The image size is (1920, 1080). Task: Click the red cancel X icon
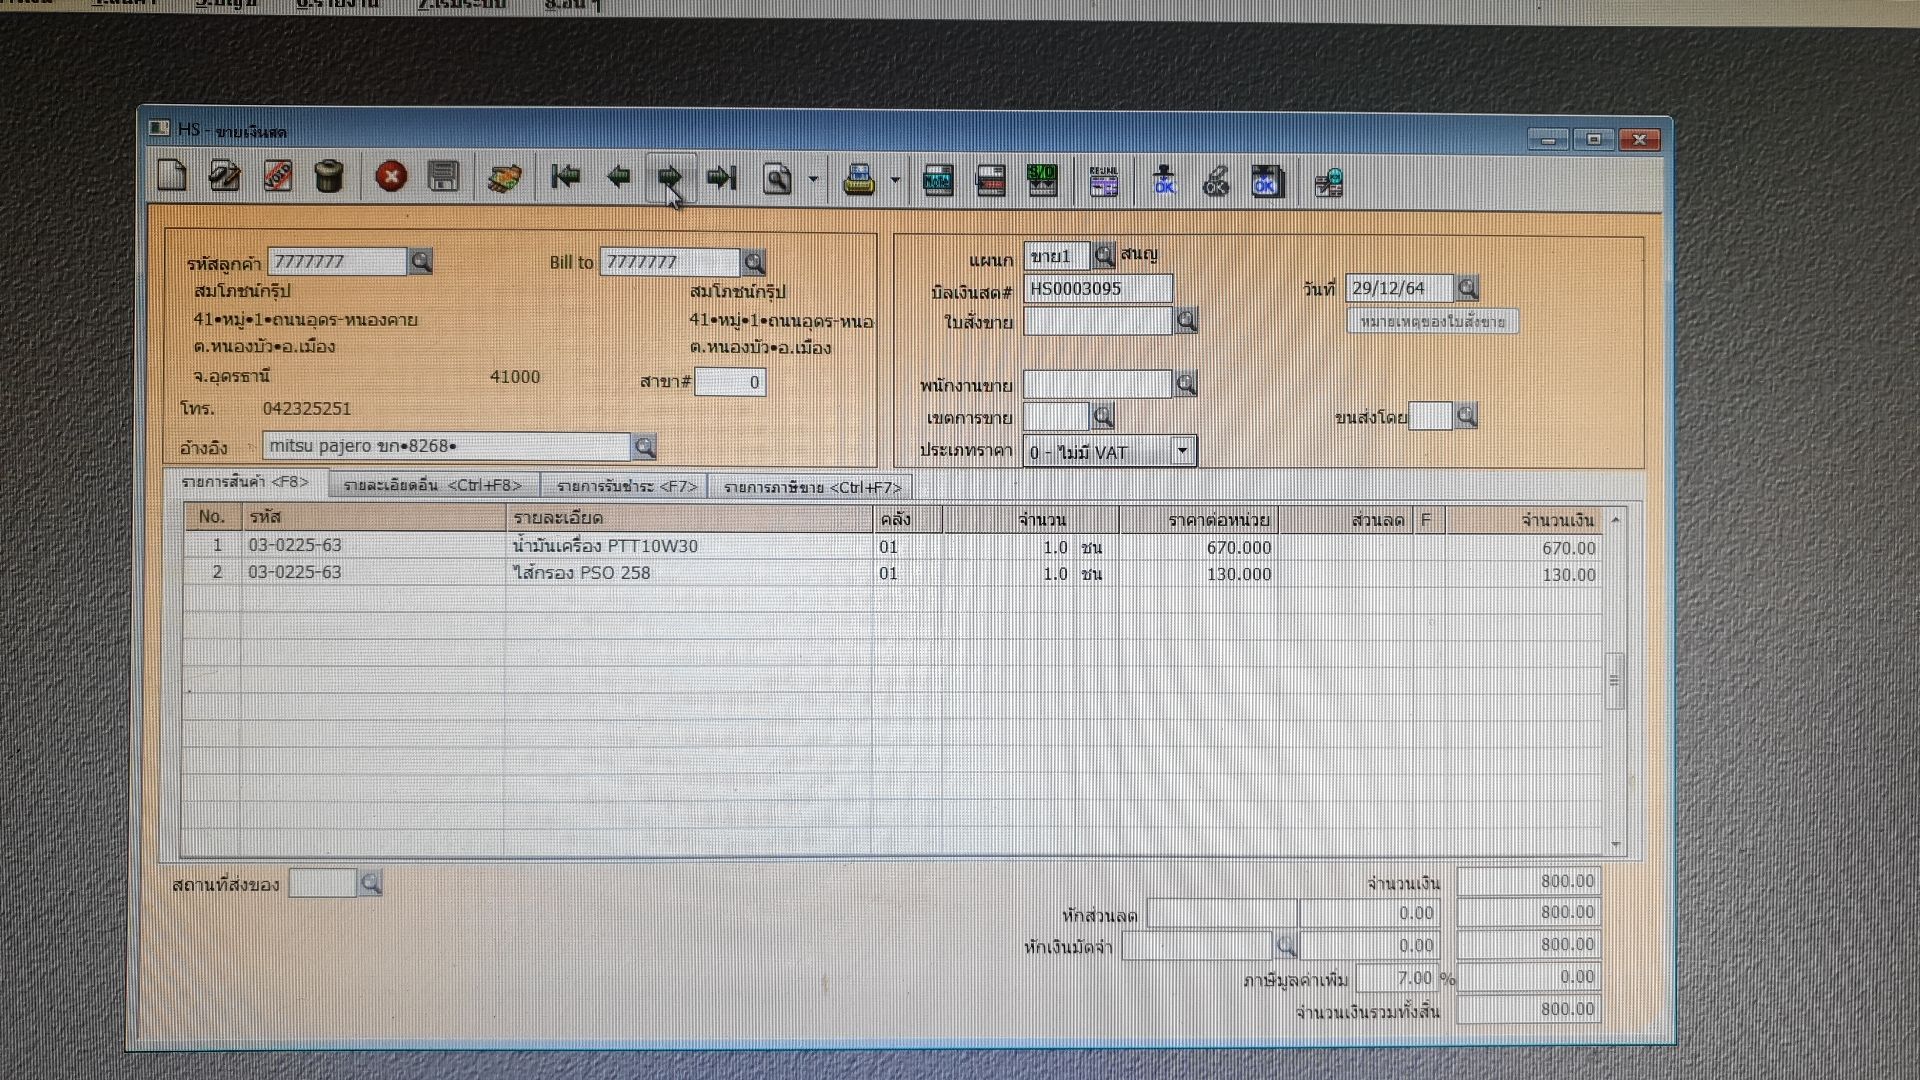tap(391, 177)
